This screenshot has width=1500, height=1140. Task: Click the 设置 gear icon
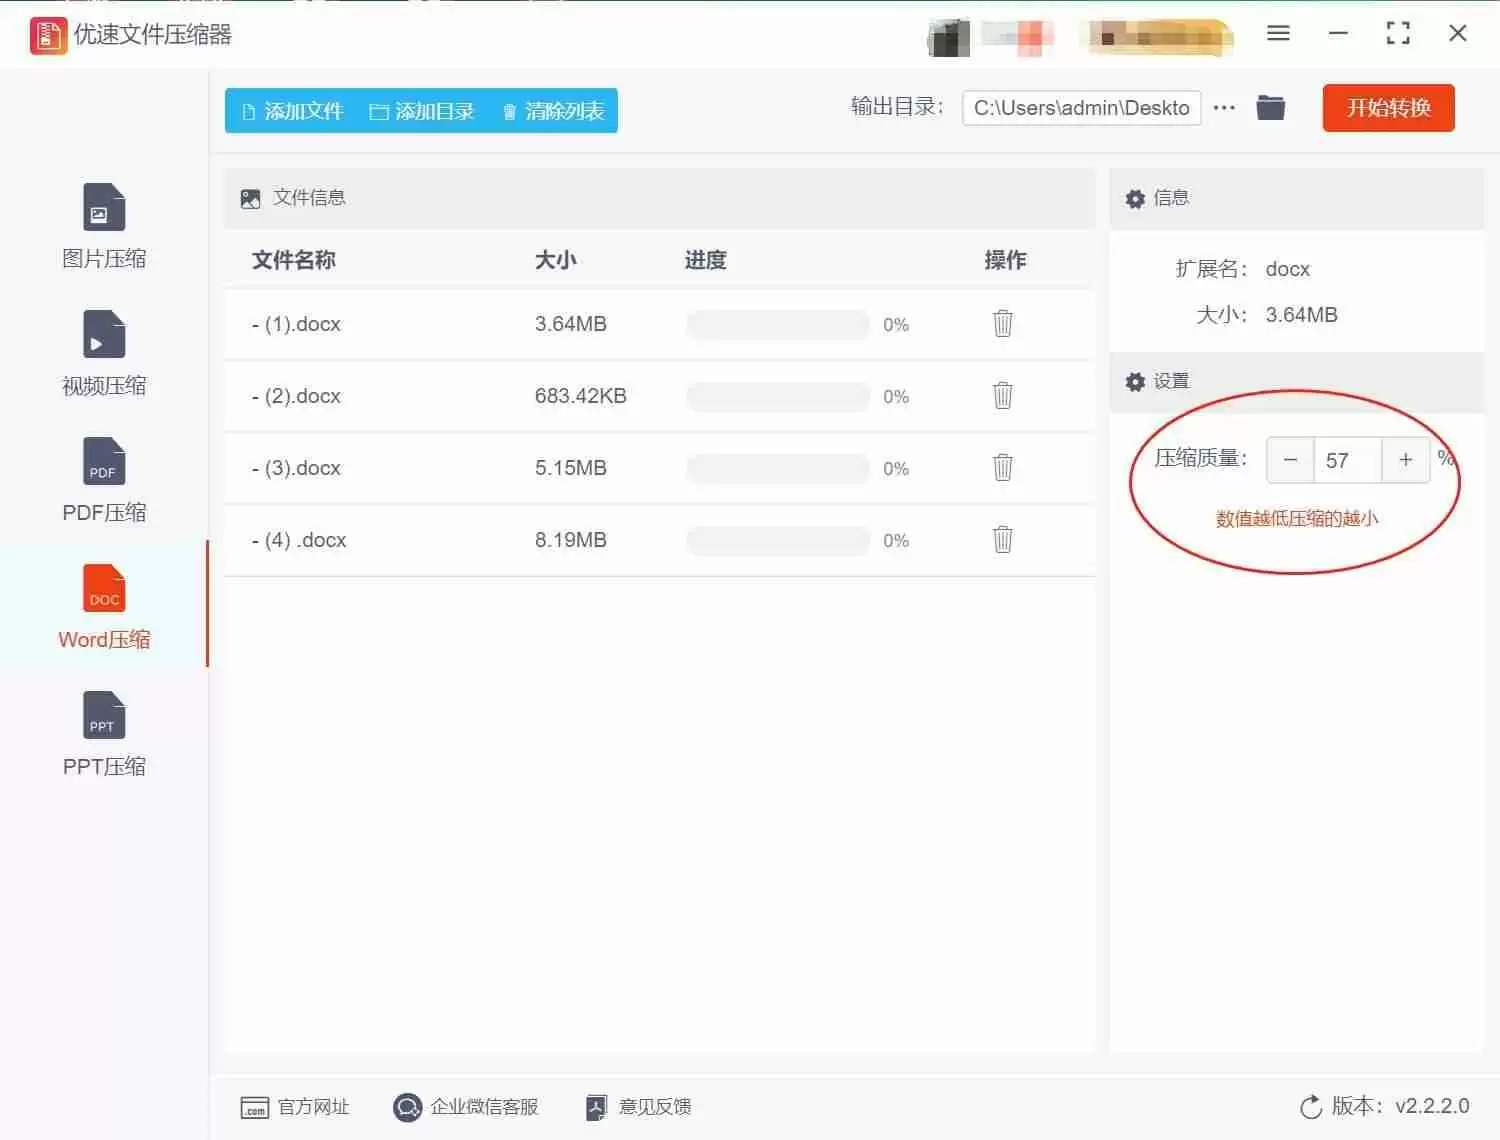(1135, 382)
